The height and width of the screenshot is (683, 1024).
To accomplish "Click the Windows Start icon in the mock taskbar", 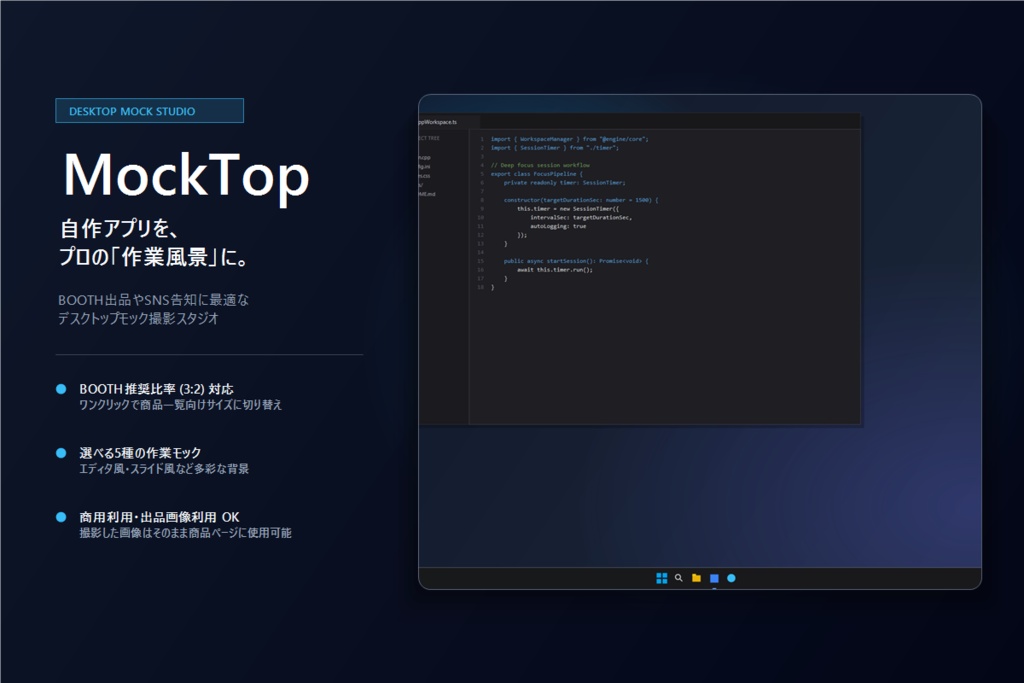I will pos(662,578).
